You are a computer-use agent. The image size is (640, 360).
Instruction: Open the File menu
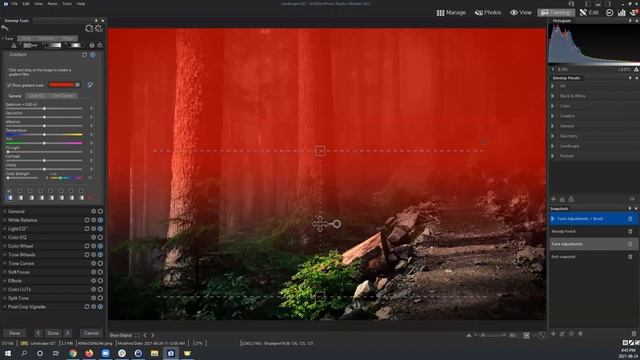pos(15,4)
